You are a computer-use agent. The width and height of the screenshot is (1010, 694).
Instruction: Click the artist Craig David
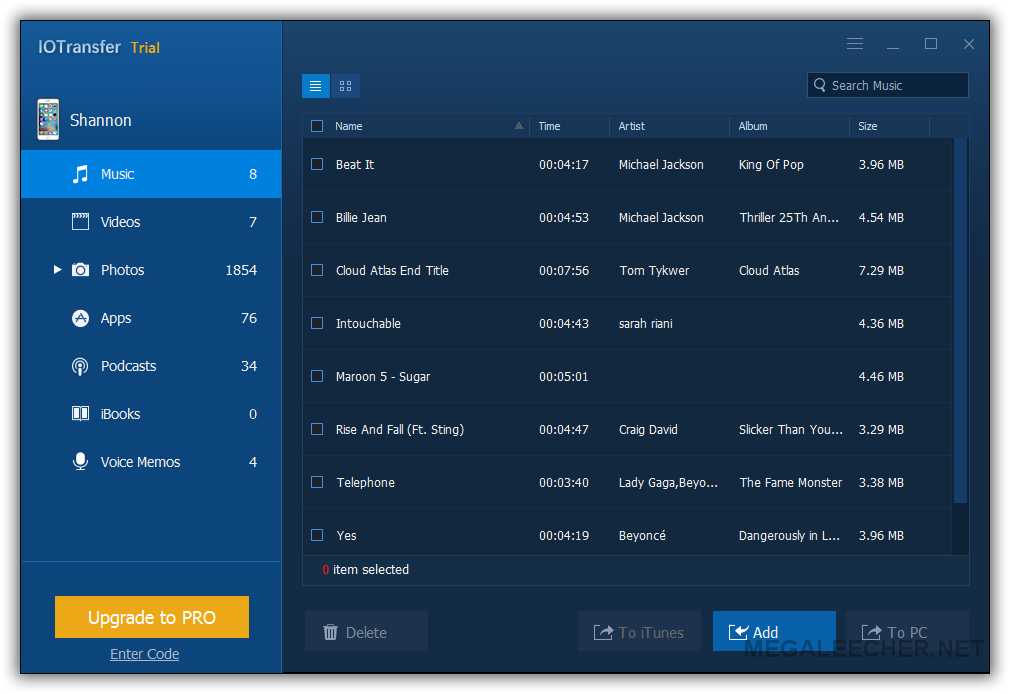click(x=648, y=429)
